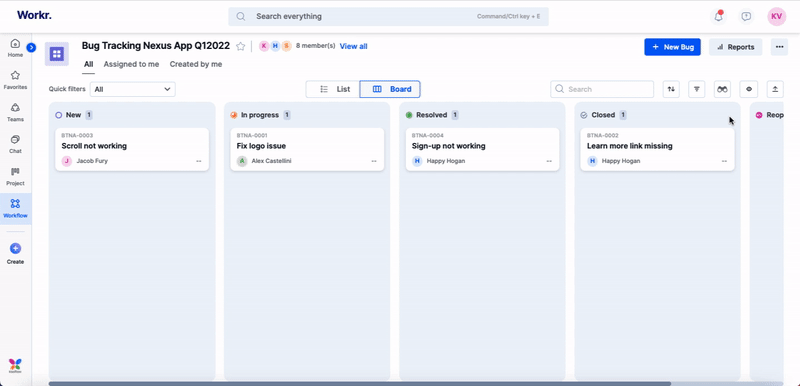800x386 pixels.
Task: Open Reports
Action: 735,47
